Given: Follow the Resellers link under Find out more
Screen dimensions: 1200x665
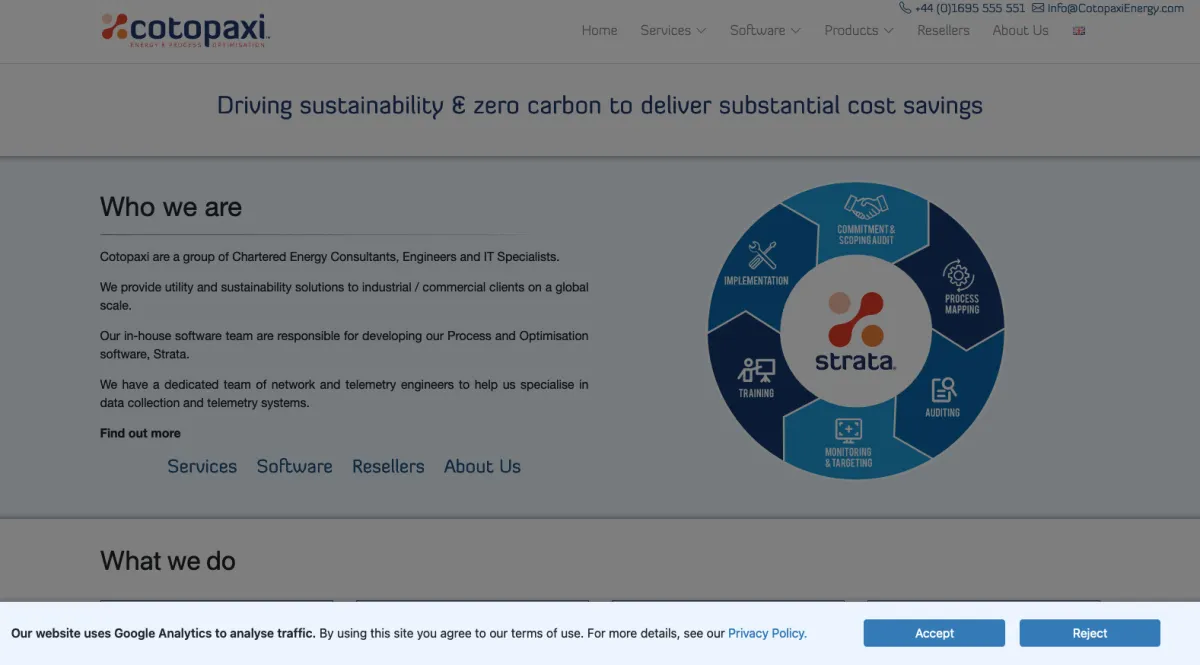Looking at the screenshot, I should 388,466.
